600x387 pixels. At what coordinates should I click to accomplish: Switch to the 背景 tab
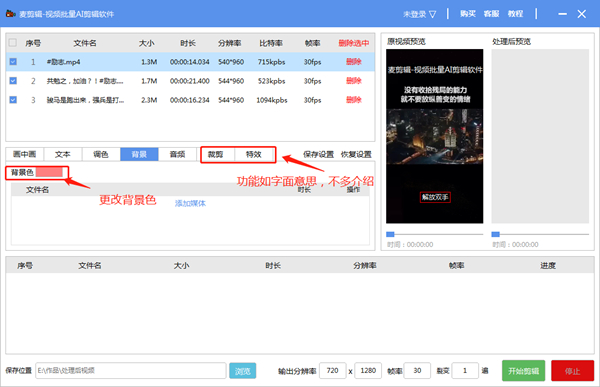(x=139, y=154)
